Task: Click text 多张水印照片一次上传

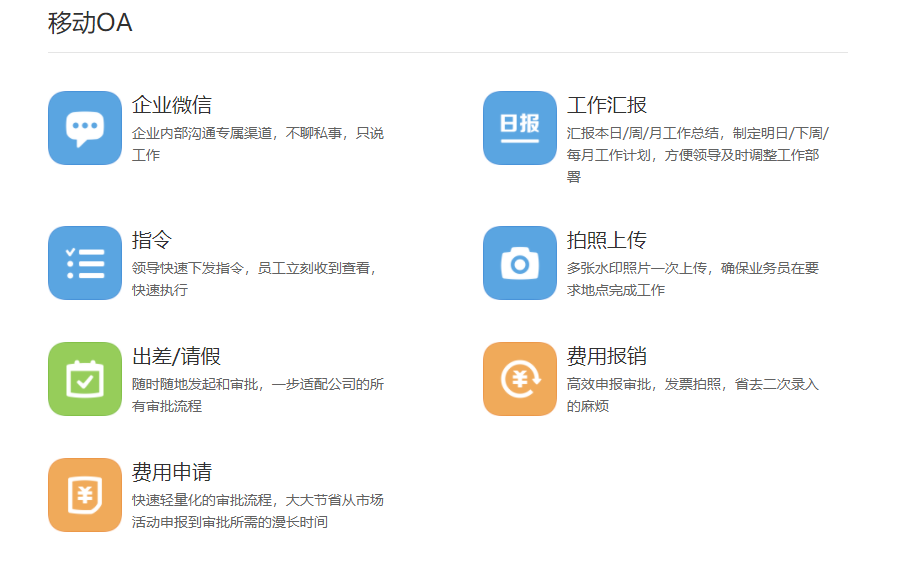Action: pyautogui.click(x=637, y=268)
